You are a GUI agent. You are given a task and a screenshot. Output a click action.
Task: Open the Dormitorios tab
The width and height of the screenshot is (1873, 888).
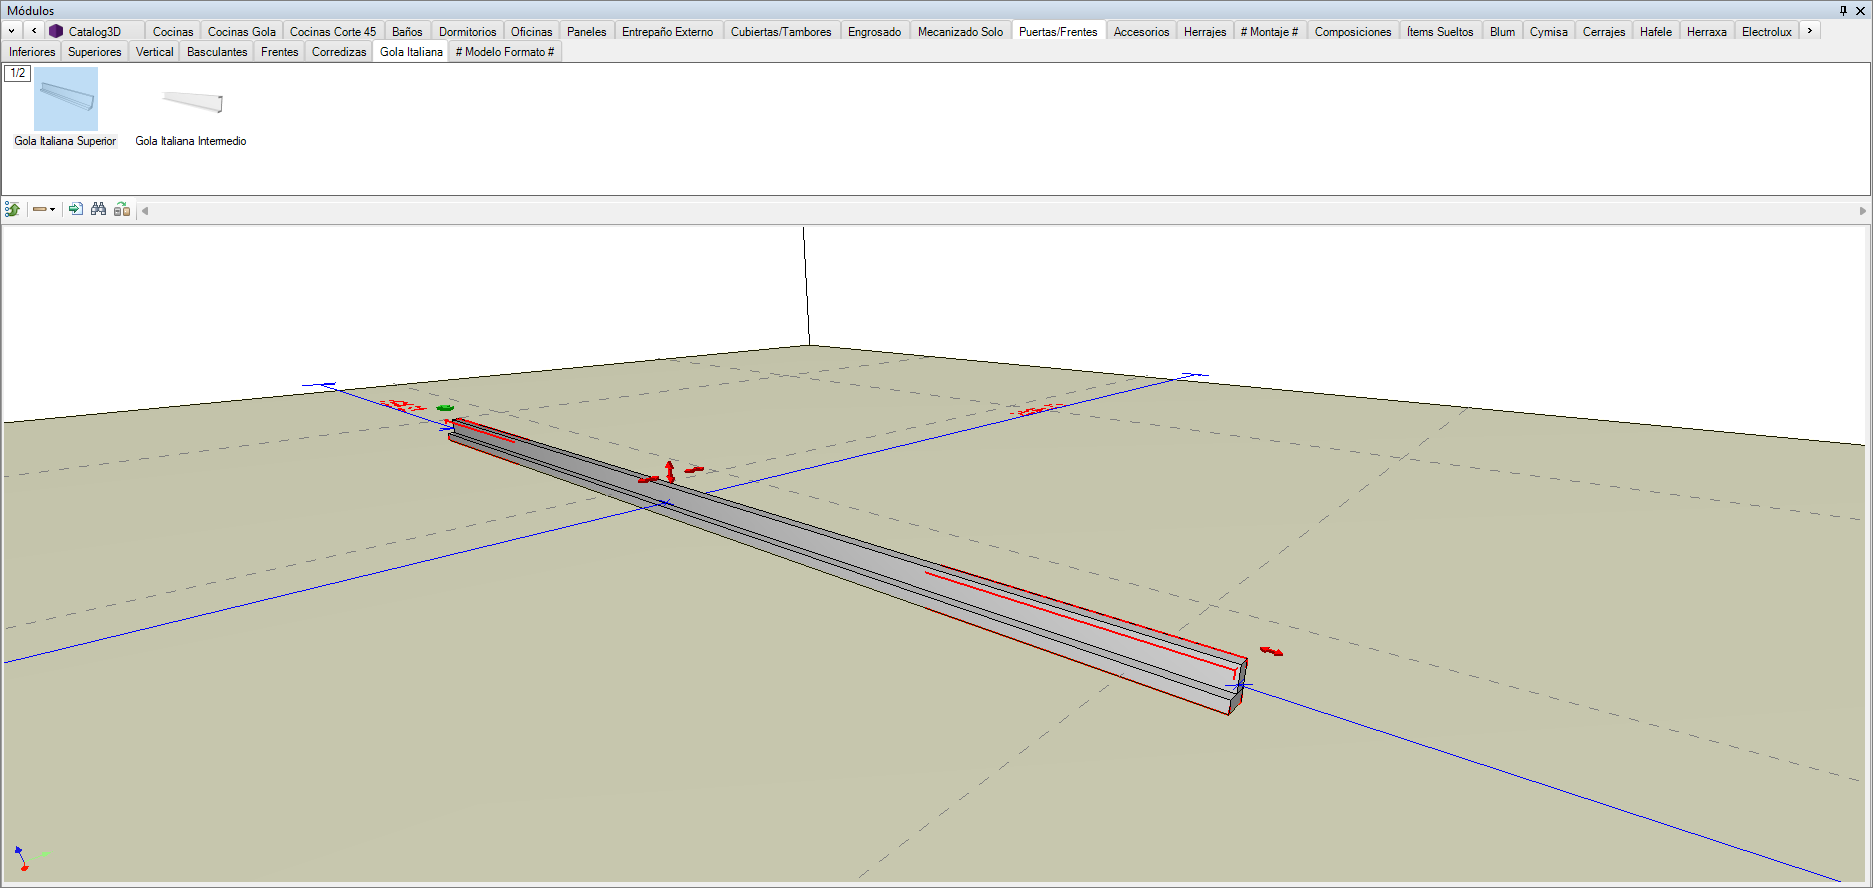tap(467, 32)
